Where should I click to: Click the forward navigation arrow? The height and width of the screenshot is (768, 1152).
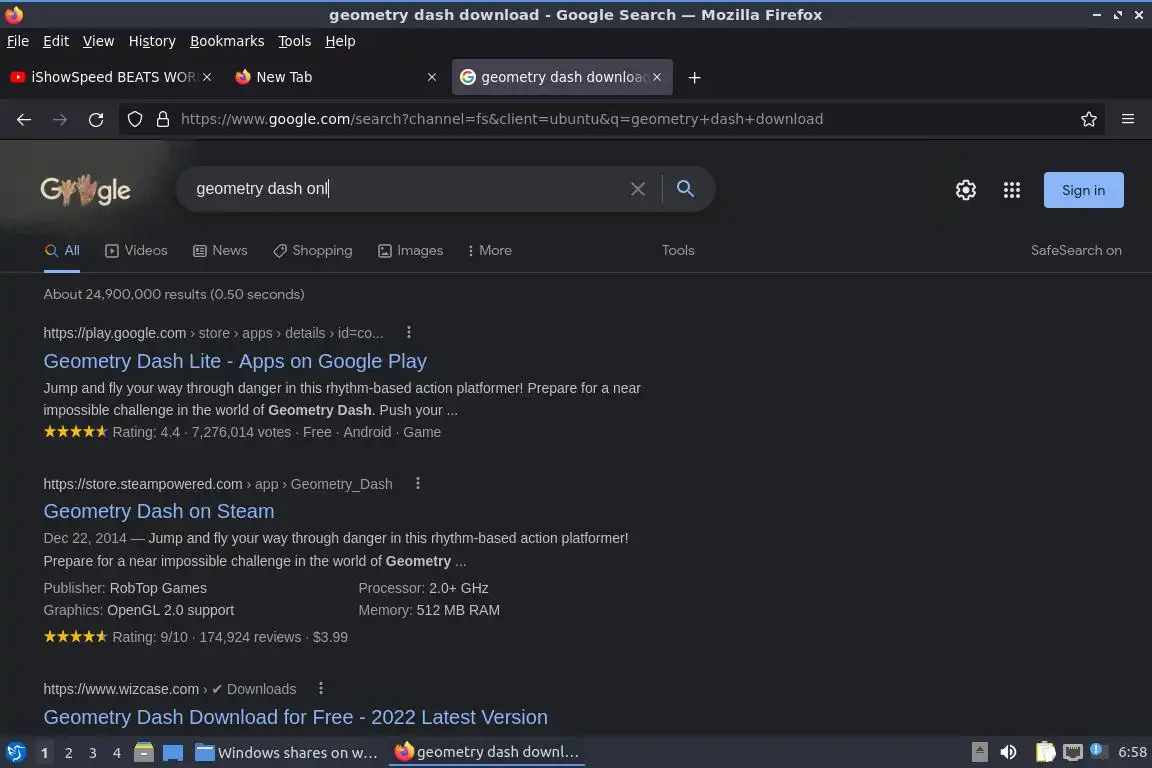60,119
